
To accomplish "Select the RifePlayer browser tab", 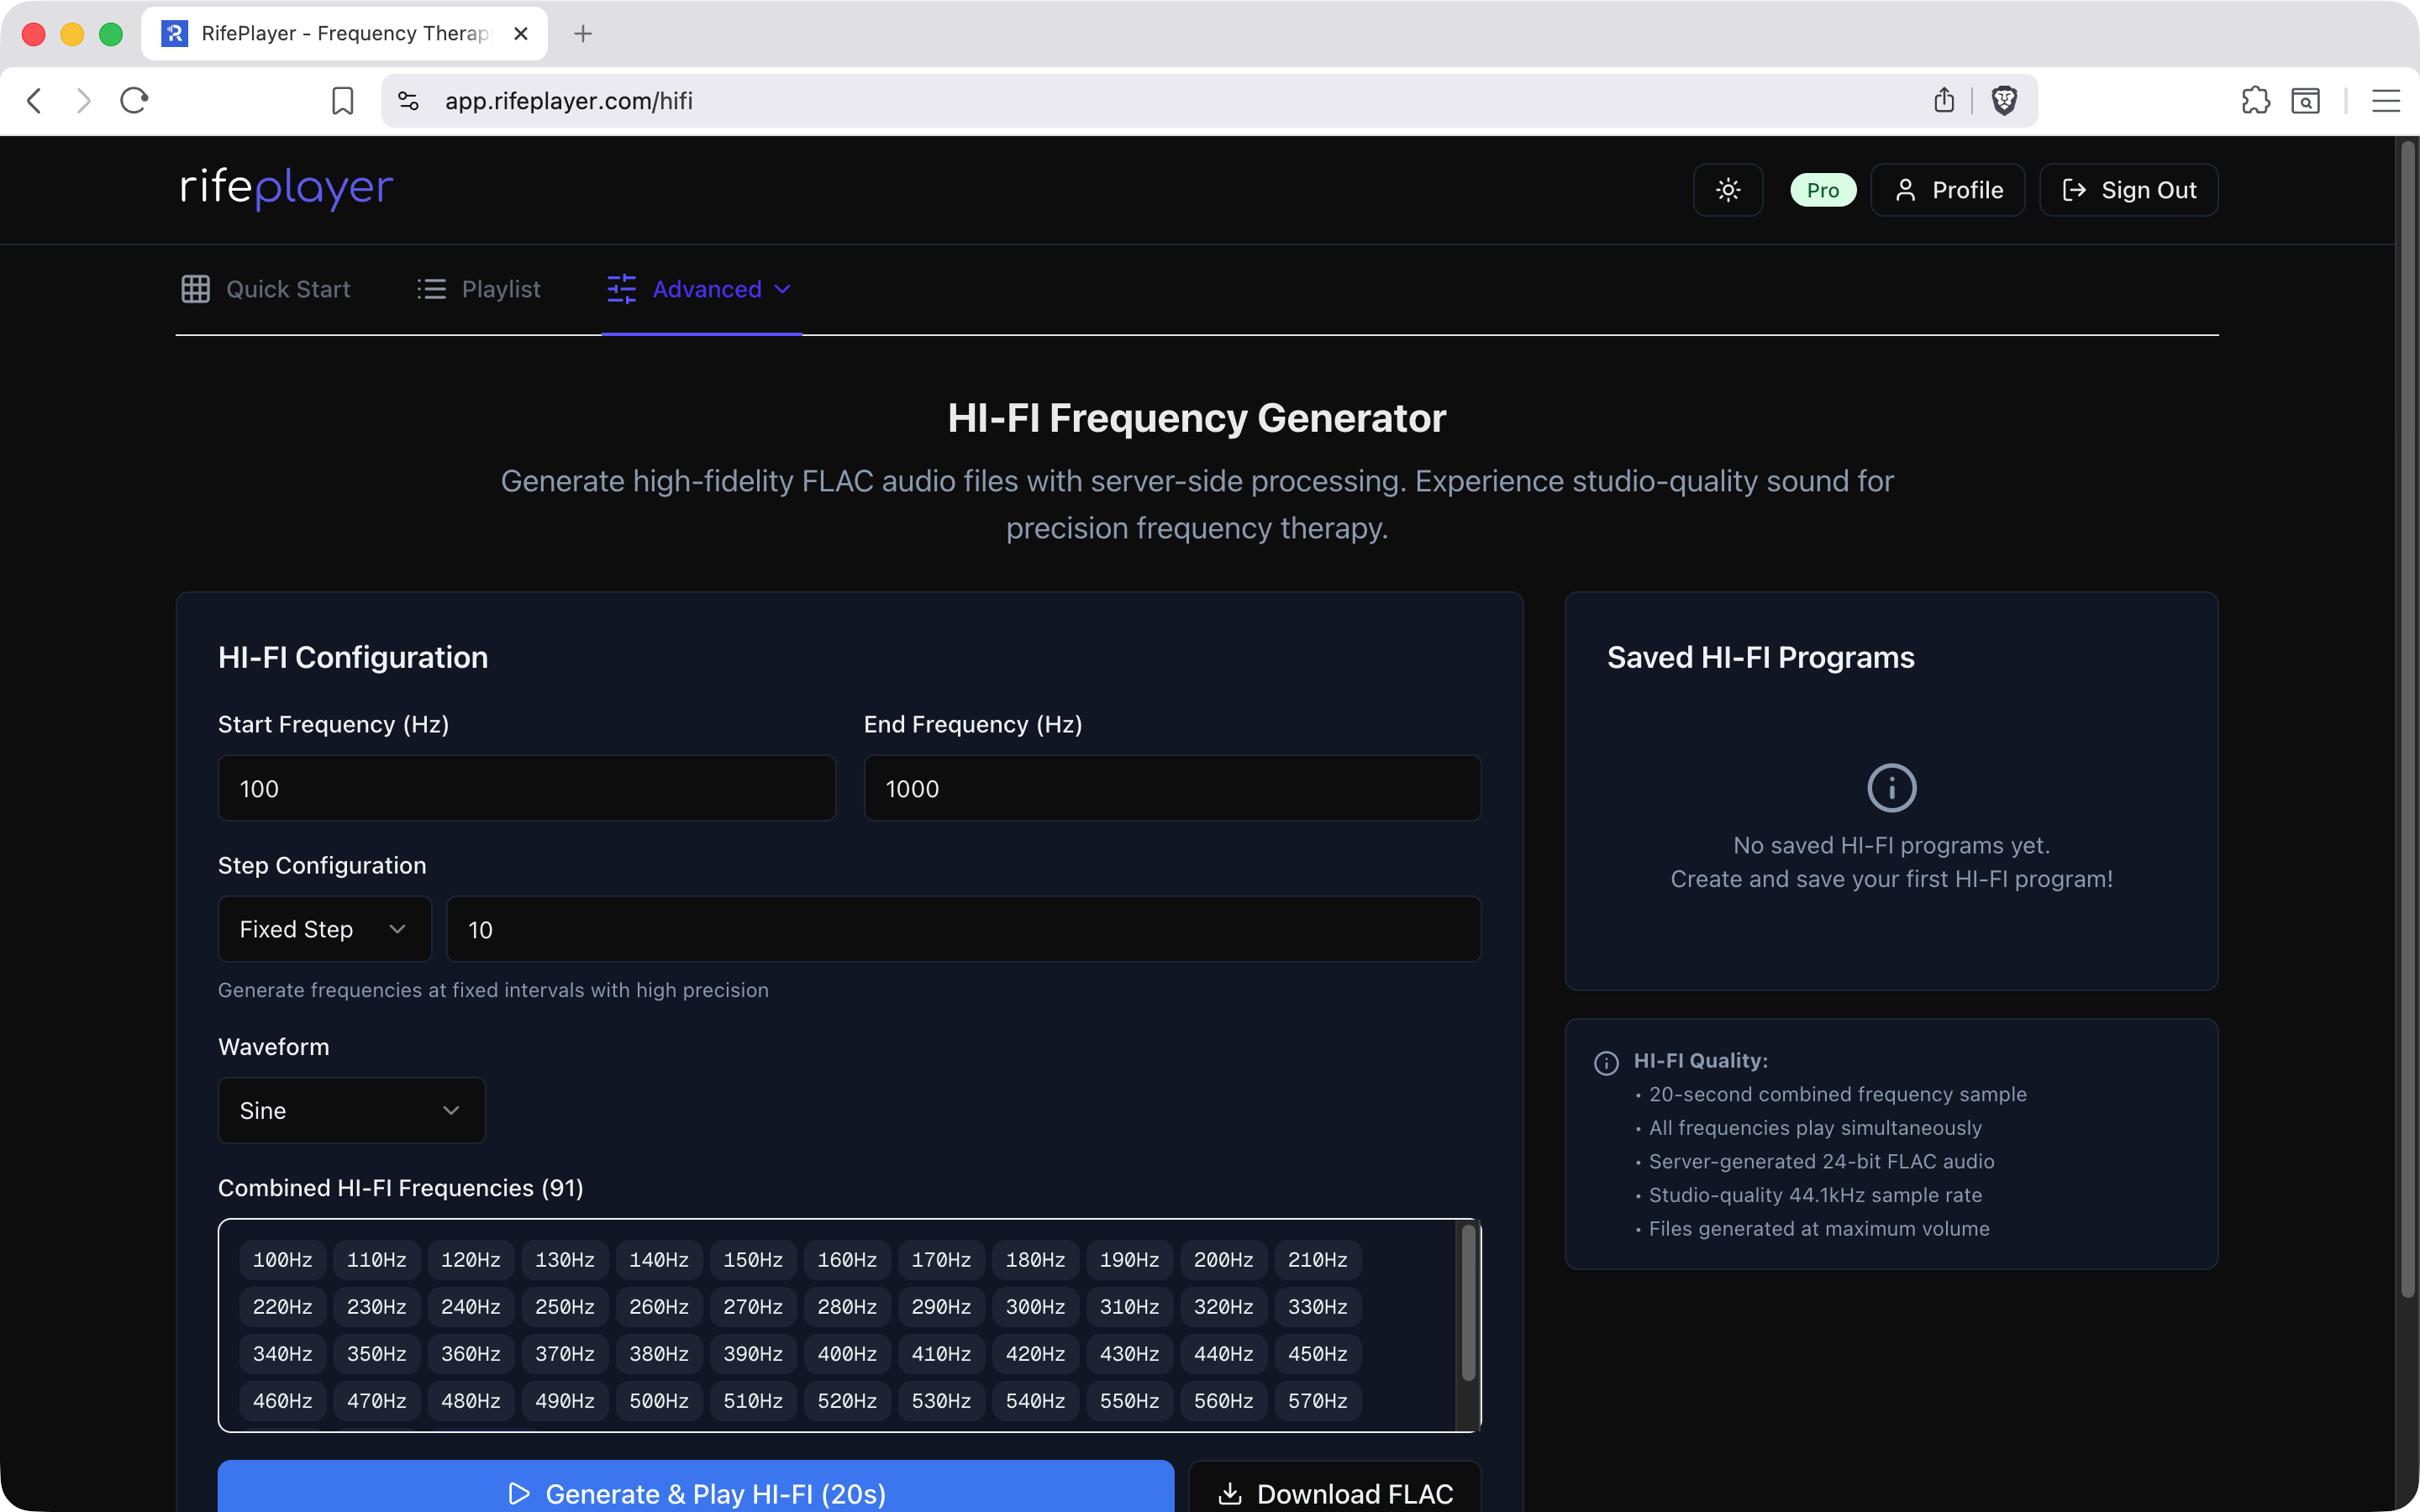I will tap(344, 34).
